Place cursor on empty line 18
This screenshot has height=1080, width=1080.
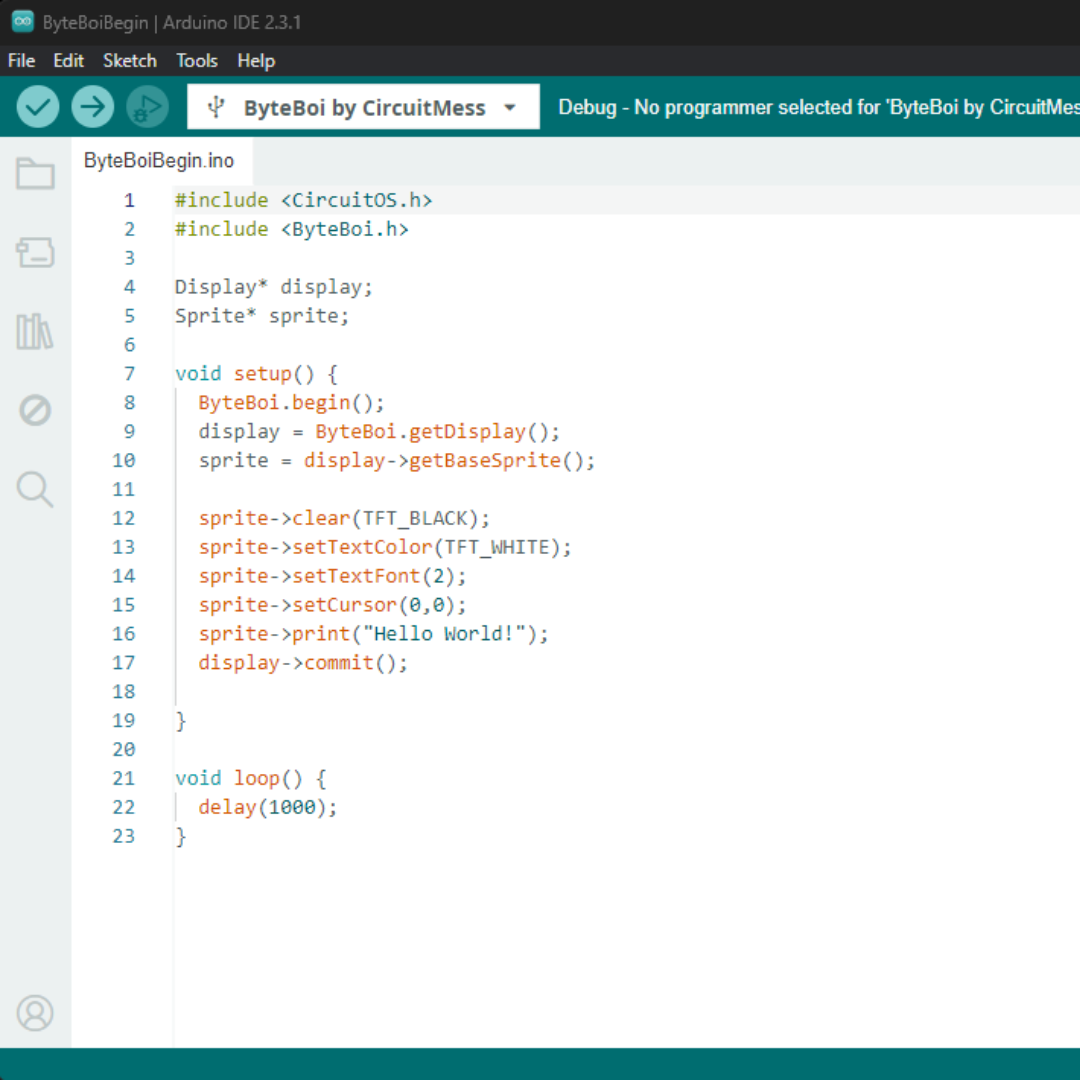click(300, 691)
